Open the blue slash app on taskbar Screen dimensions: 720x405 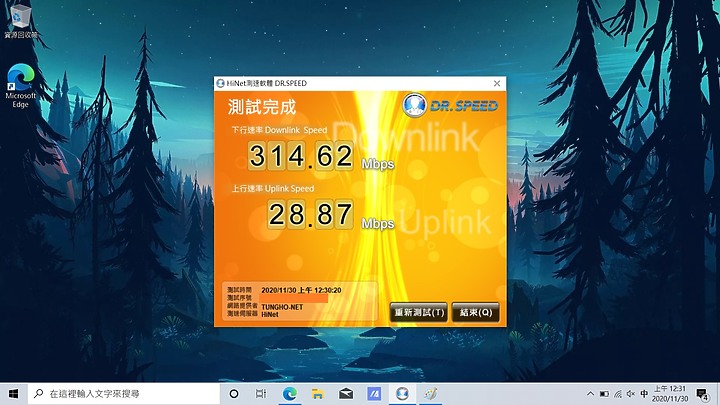click(x=374, y=394)
